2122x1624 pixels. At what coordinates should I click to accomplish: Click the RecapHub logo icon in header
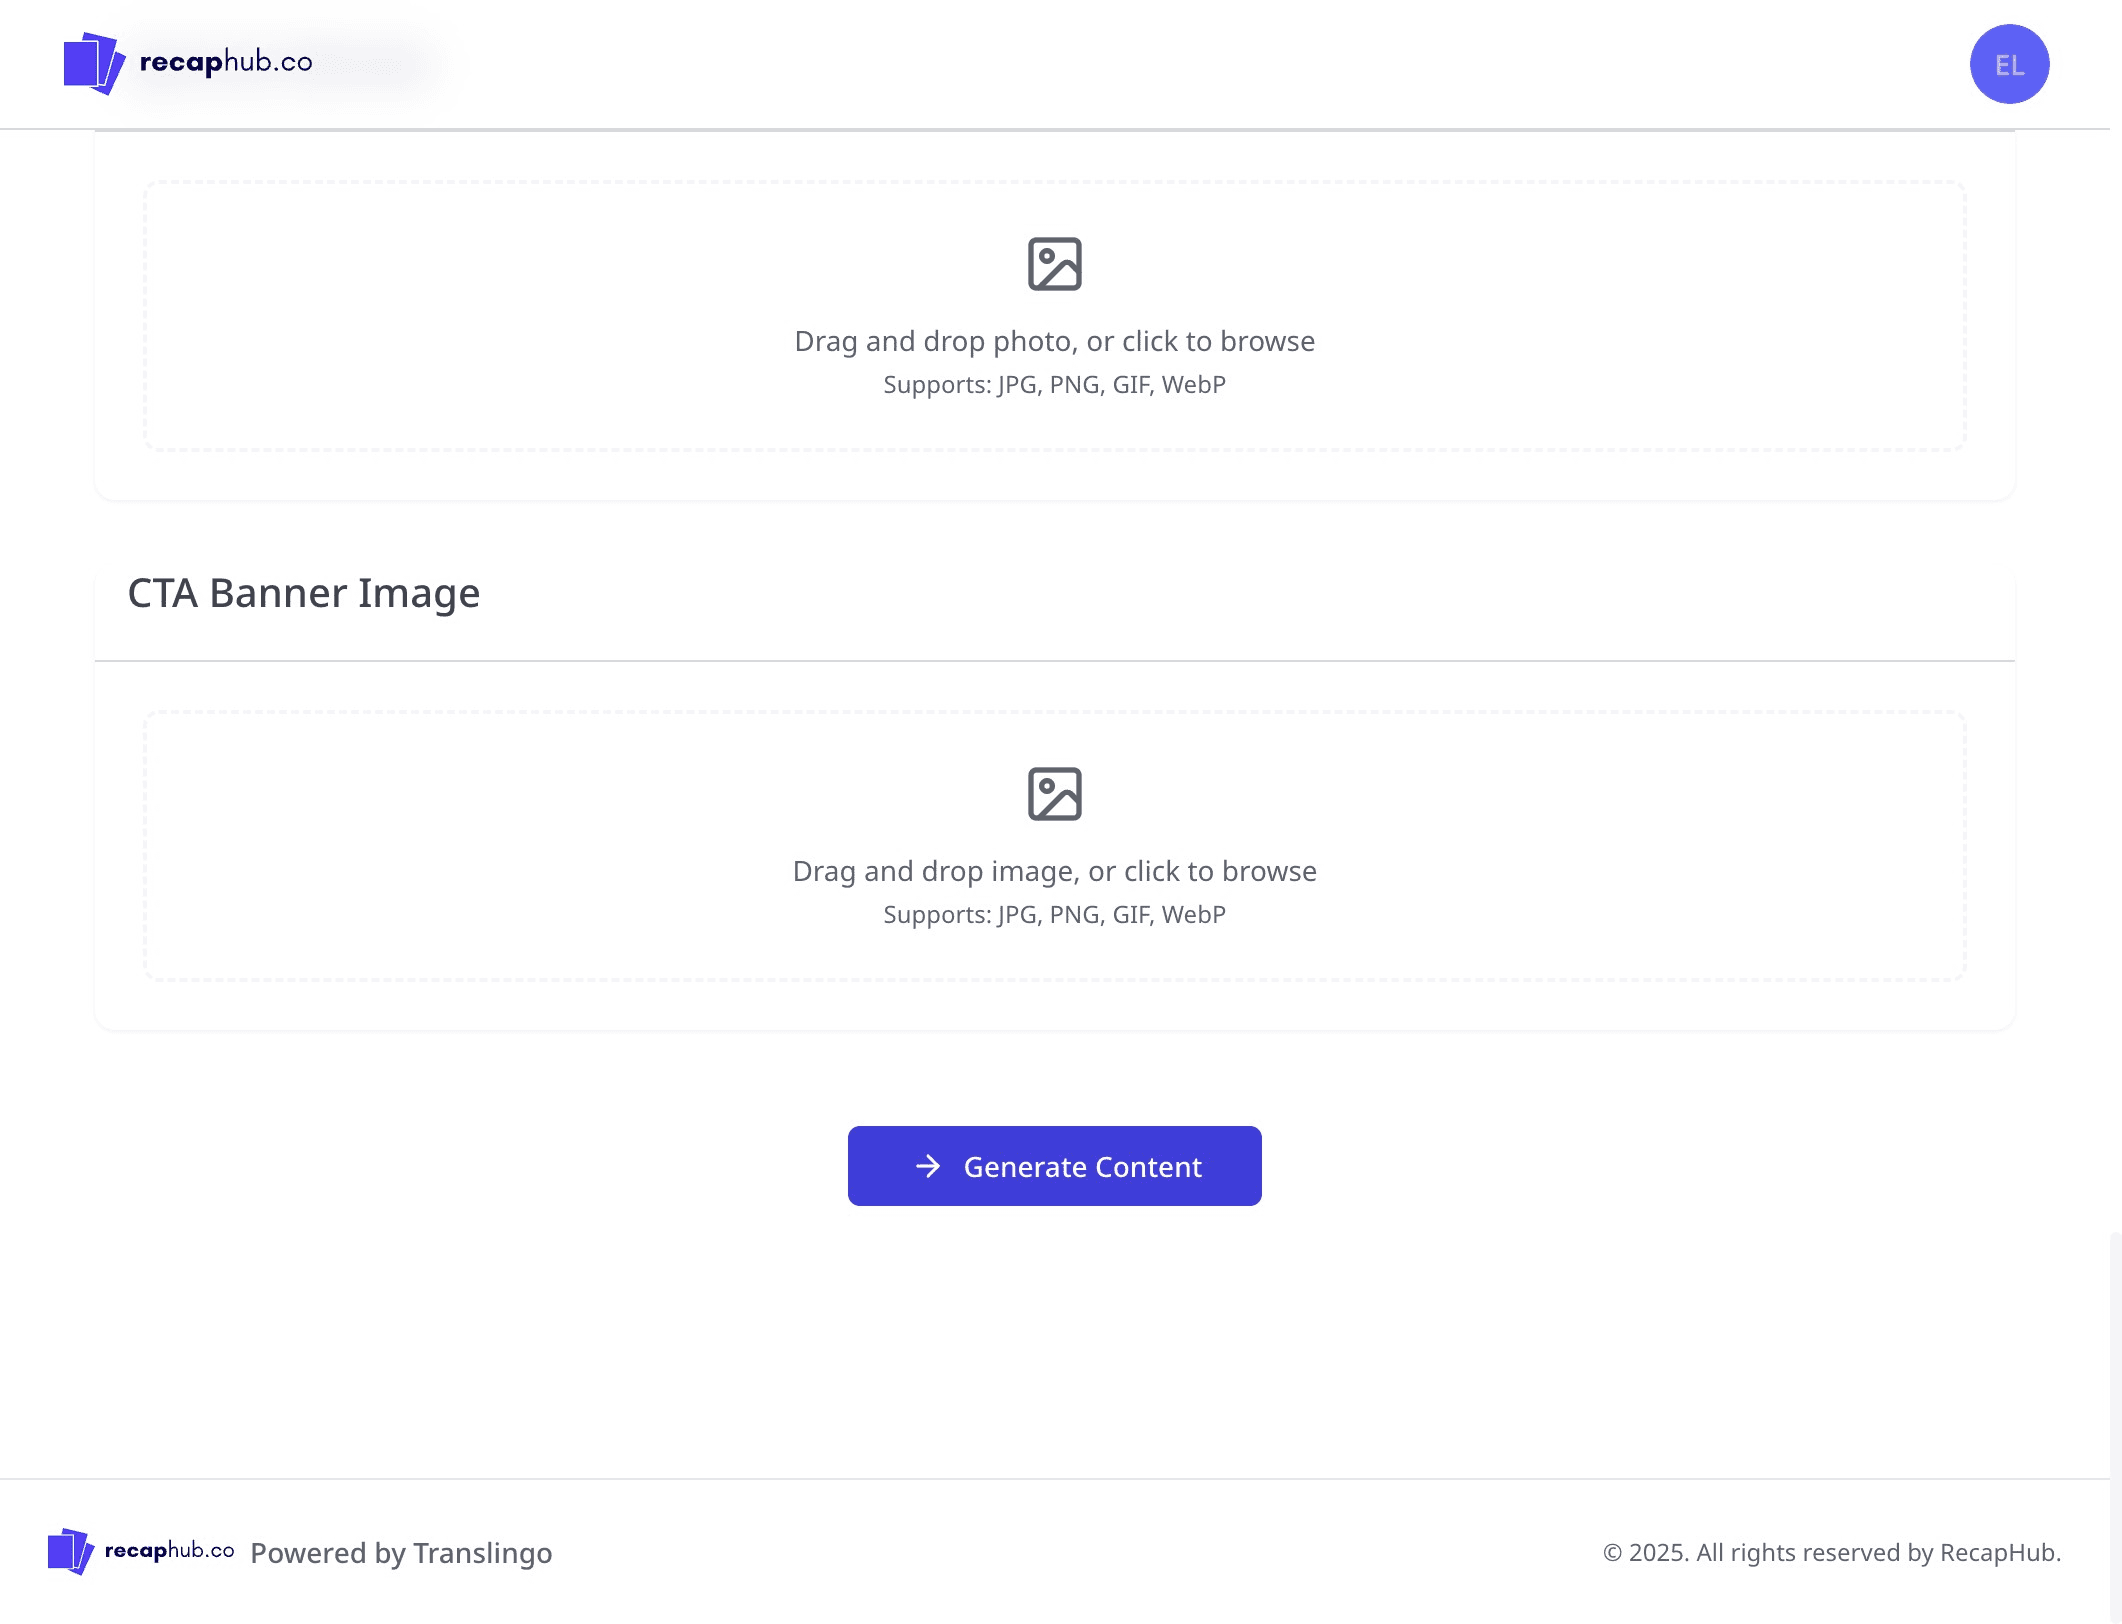tap(94, 63)
